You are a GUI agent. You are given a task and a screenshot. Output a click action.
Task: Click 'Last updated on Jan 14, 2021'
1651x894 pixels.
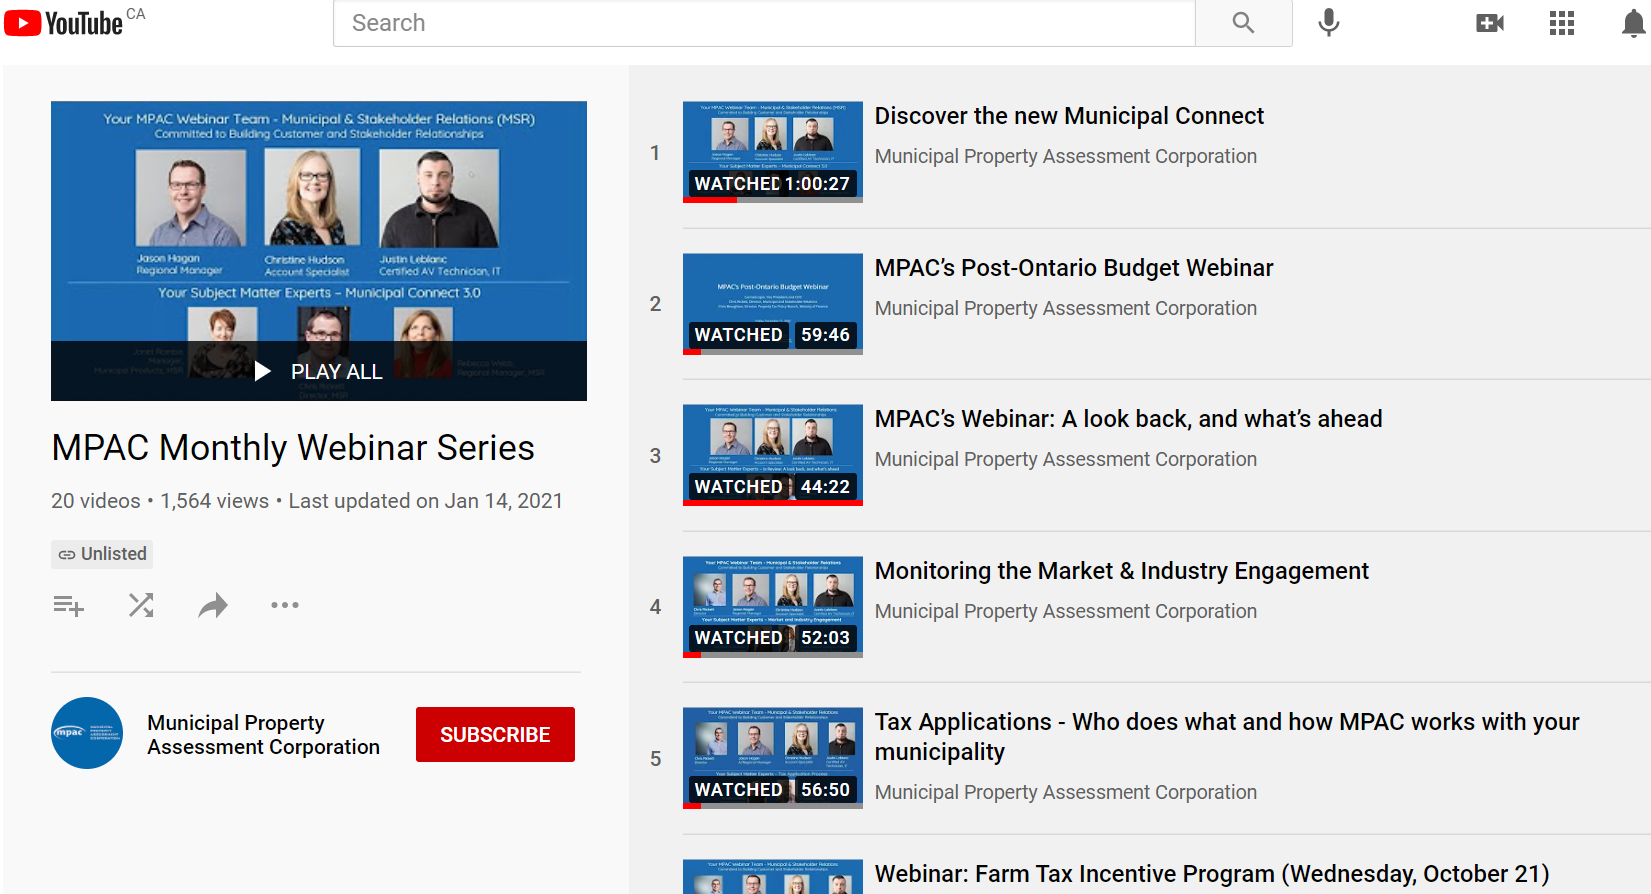pos(426,501)
